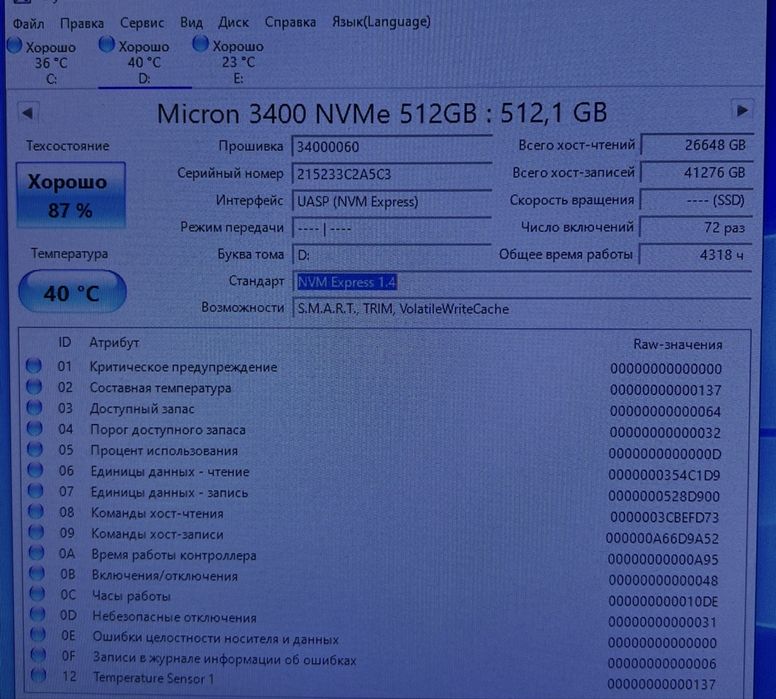This screenshot has width=776, height=699.
Task: Click the Micron 3400 NVMe 512GB title
Action: 382,113
